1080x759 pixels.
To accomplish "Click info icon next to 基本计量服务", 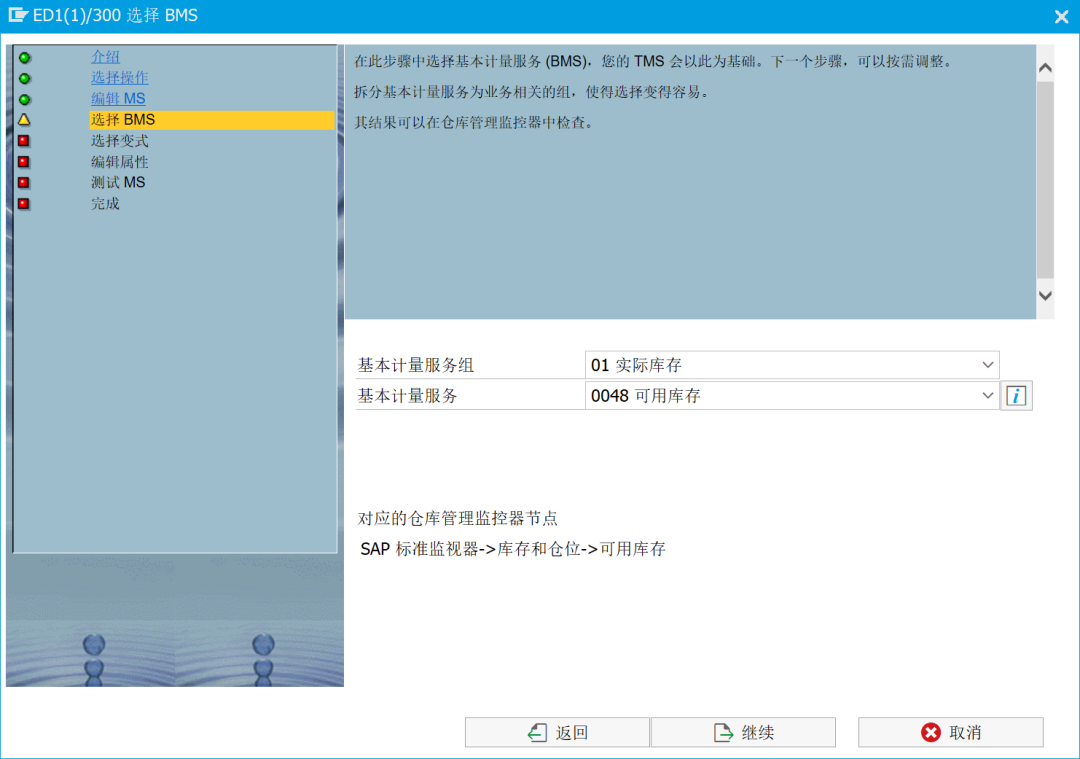I will 1016,396.
